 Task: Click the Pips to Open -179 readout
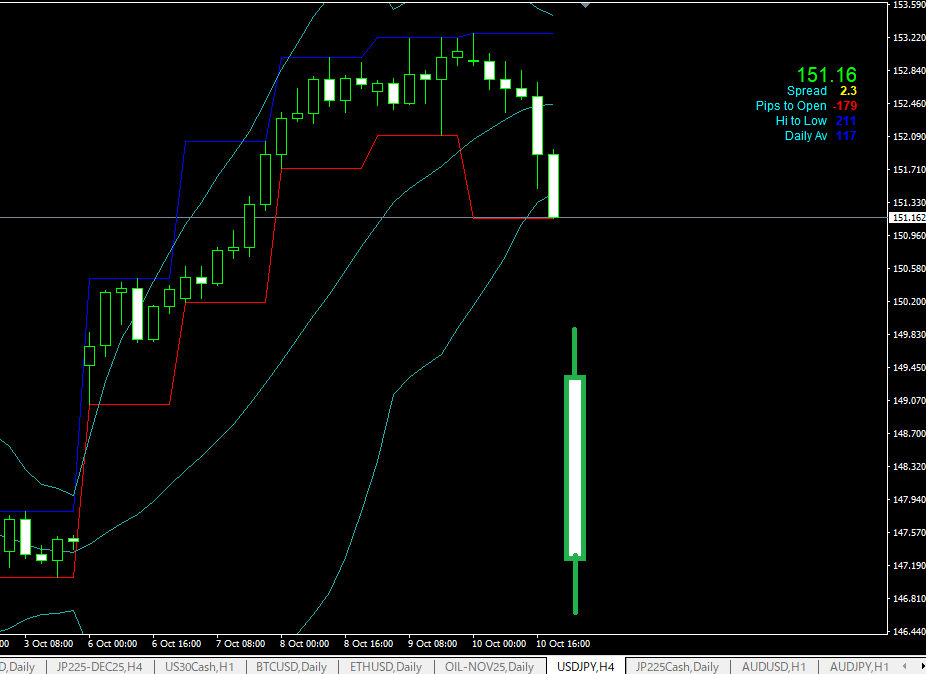point(806,106)
